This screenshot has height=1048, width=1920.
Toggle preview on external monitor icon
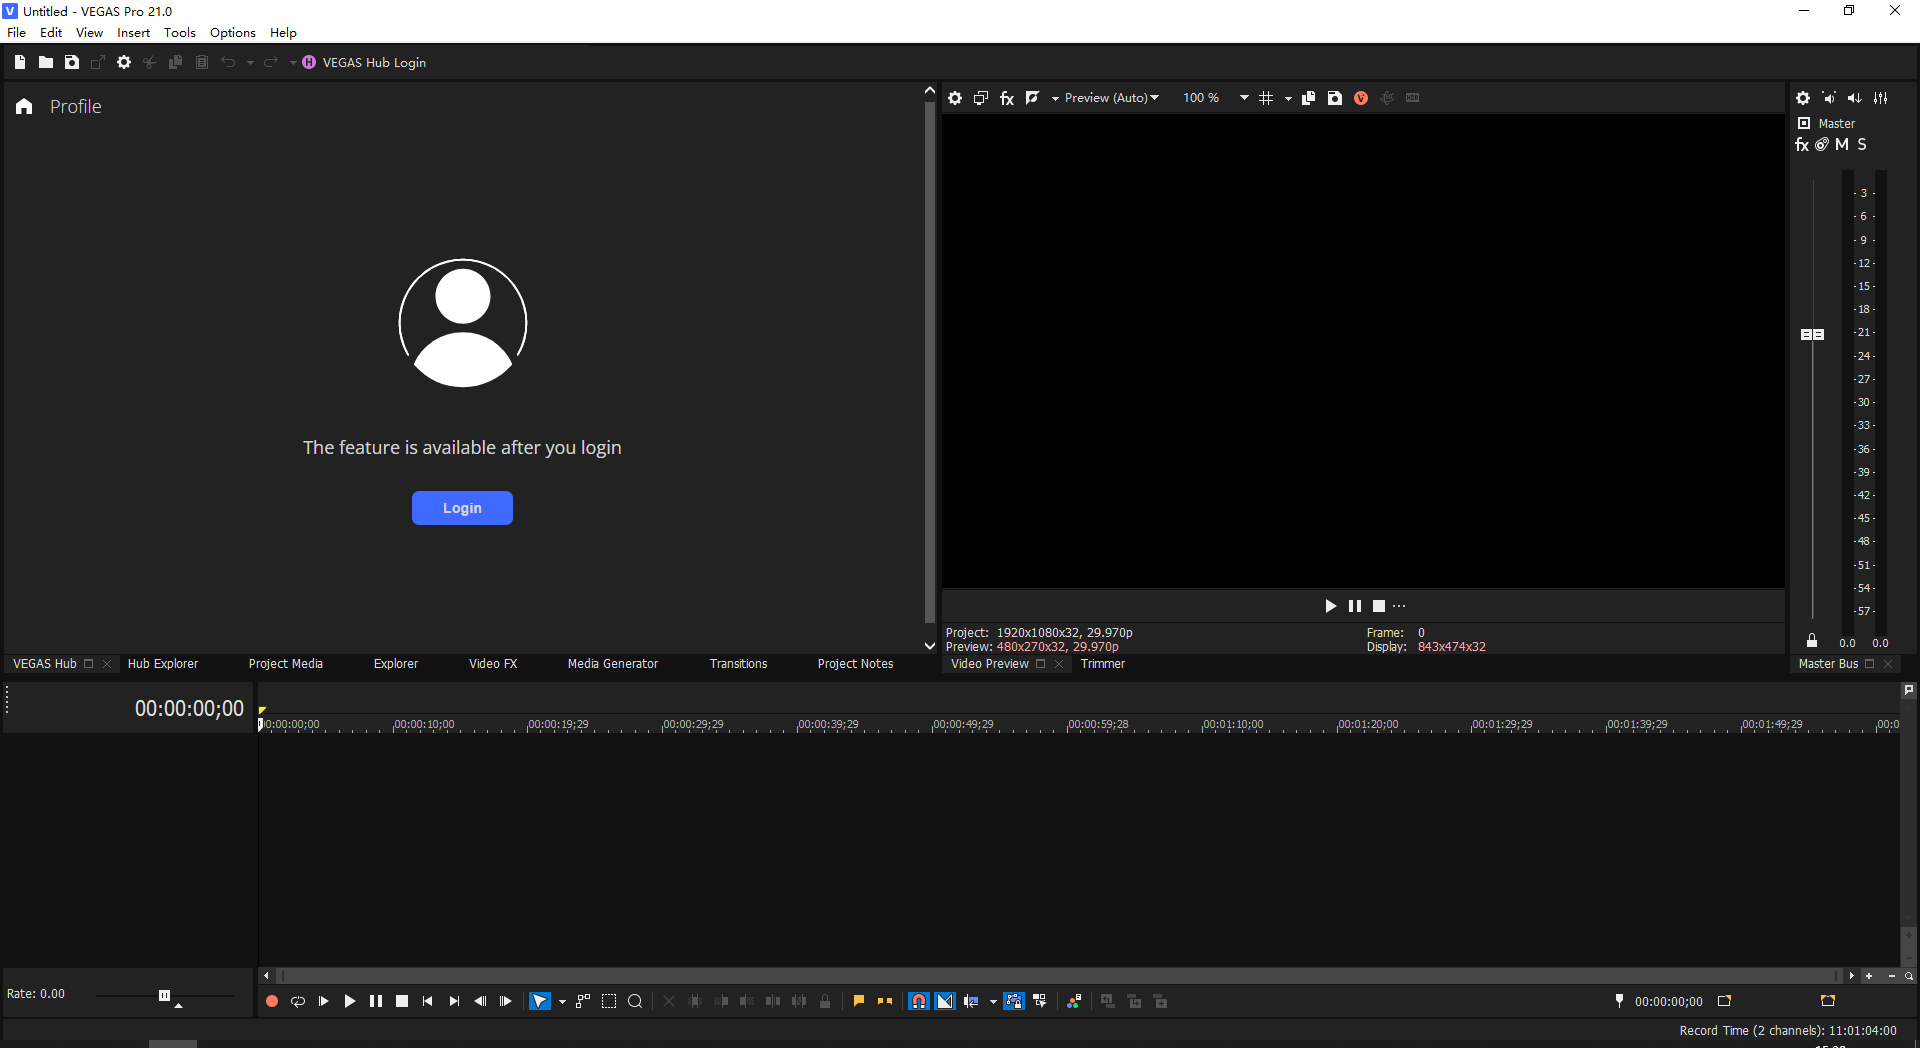pos(981,98)
